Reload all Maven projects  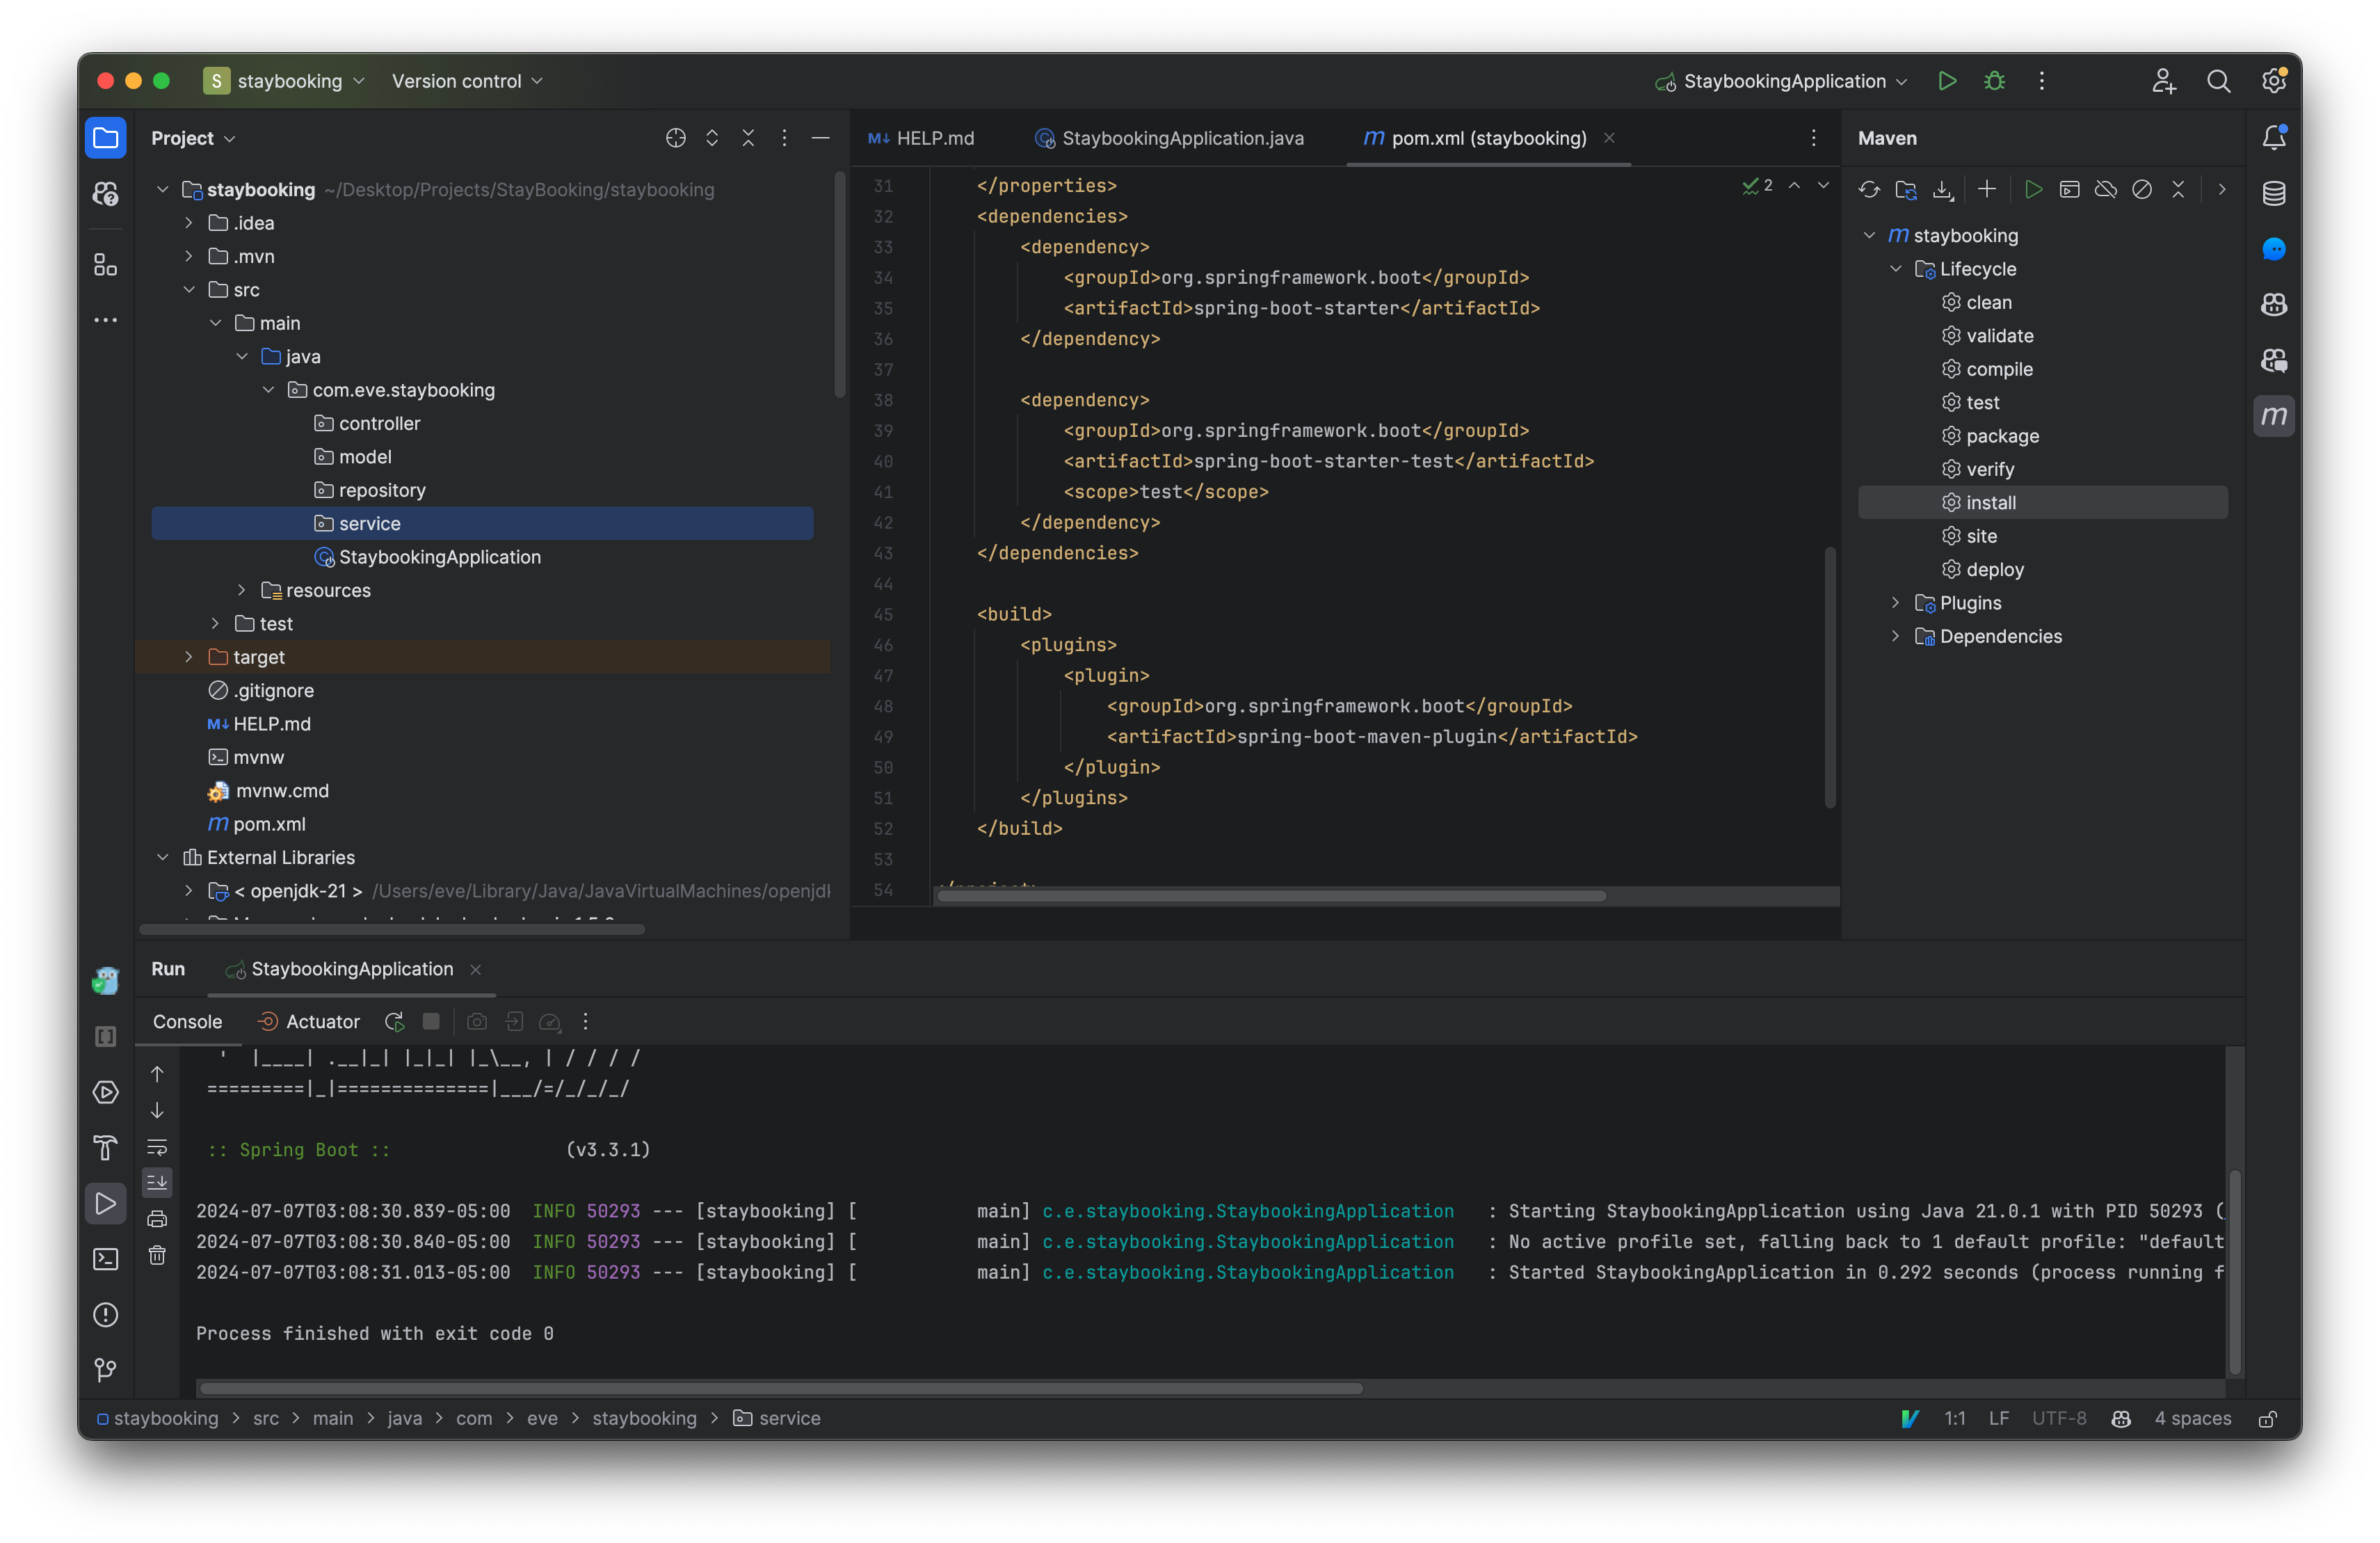pyautogui.click(x=1869, y=189)
